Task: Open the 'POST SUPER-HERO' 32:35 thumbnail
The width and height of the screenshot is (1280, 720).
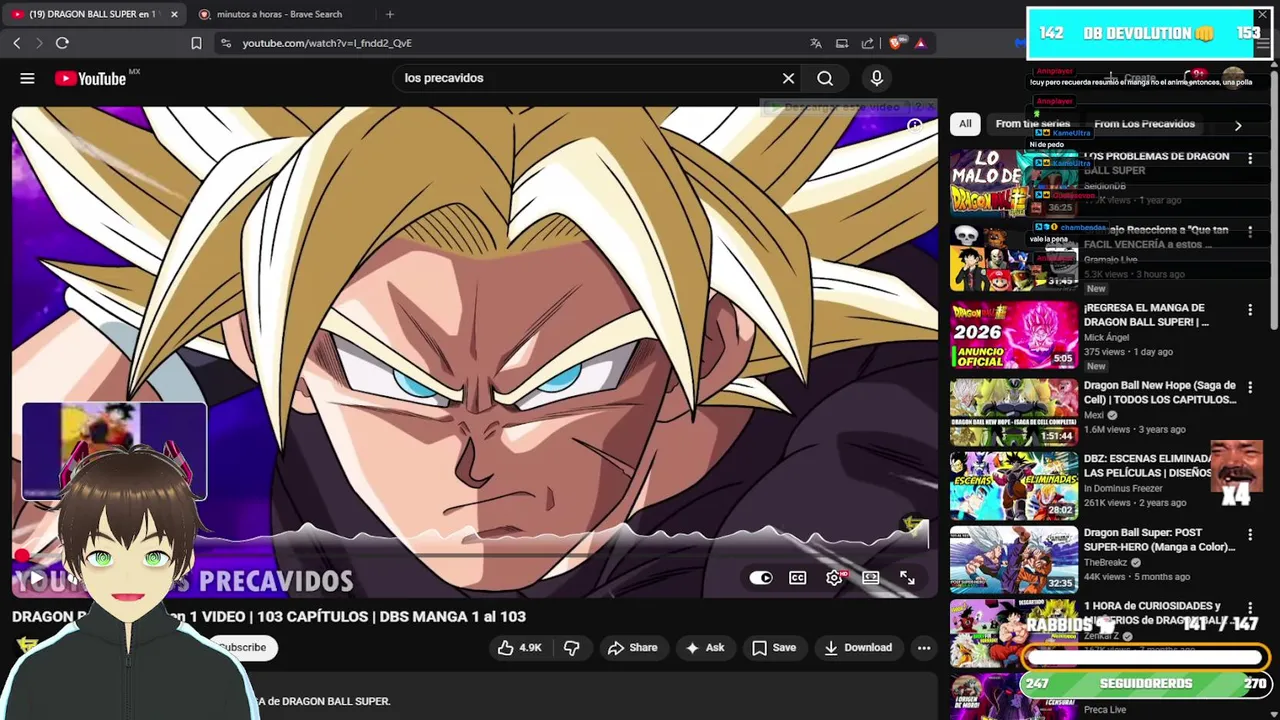Action: tap(1014, 560)
